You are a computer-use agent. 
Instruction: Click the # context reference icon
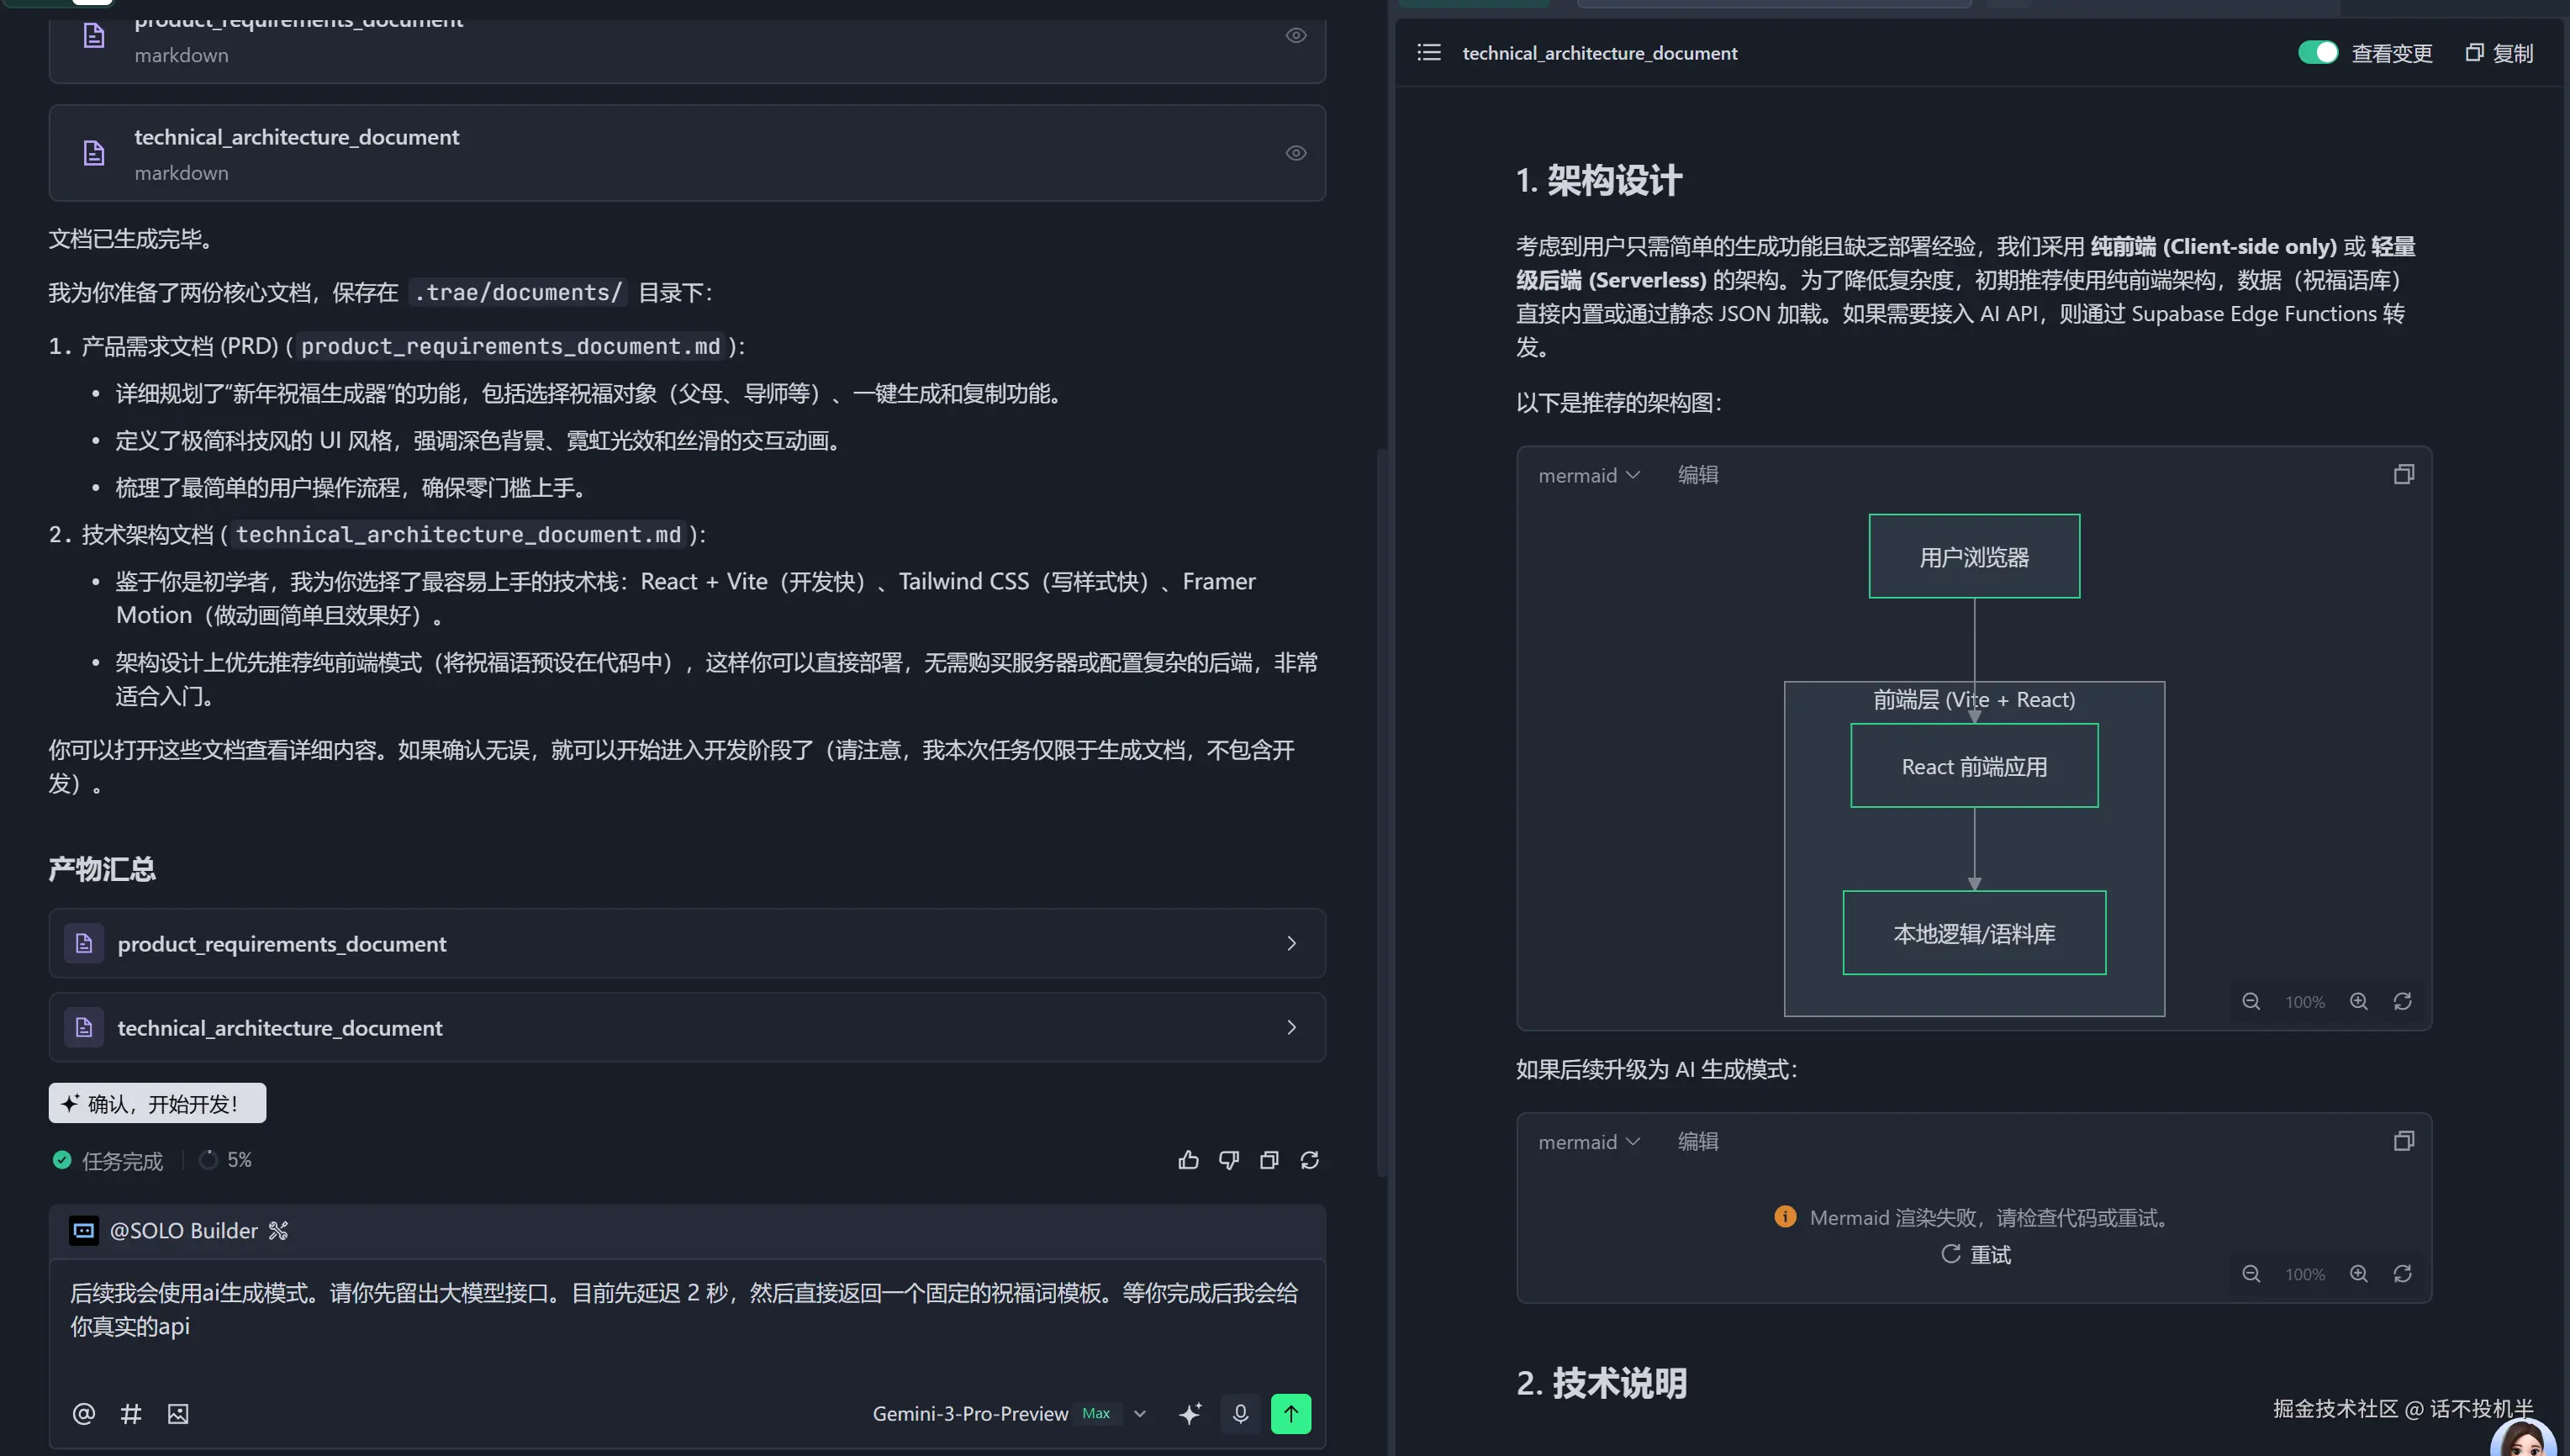131,1413
